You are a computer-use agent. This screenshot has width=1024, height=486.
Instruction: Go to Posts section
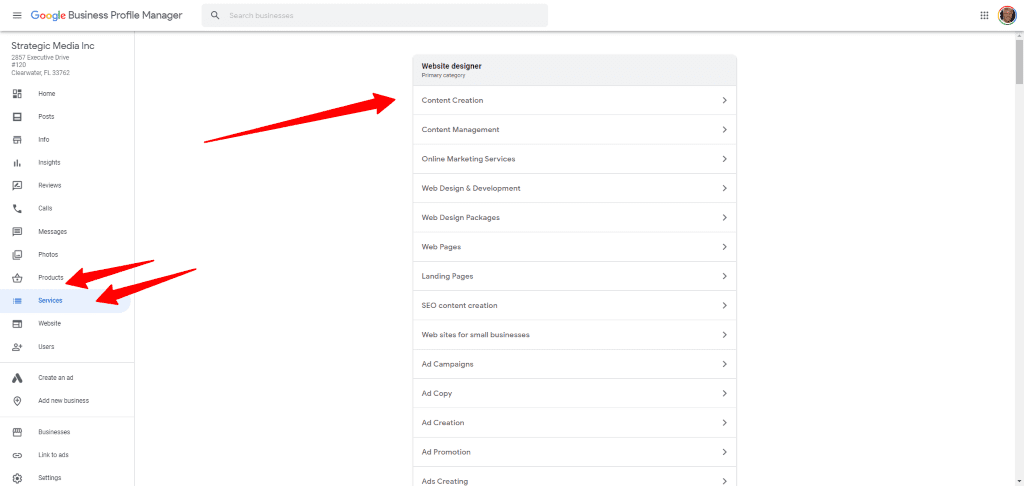[46, 117]
